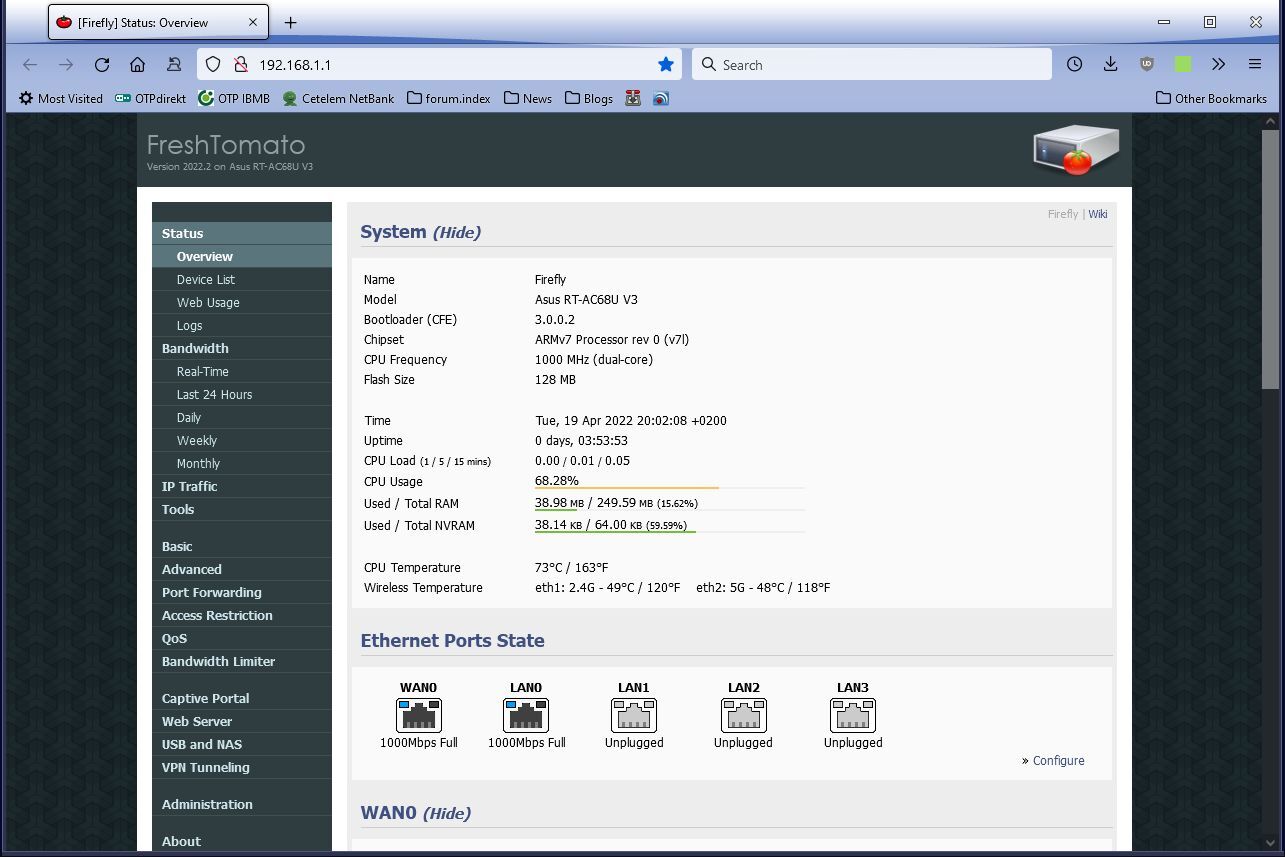1285x857 pixels.
Task: Open Last 24 Hours bandwidth page
Action: [x=242, y=394]
